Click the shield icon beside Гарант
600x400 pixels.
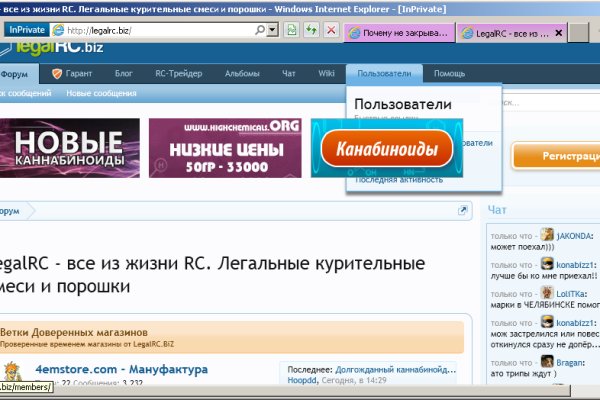tap(57, 74)
